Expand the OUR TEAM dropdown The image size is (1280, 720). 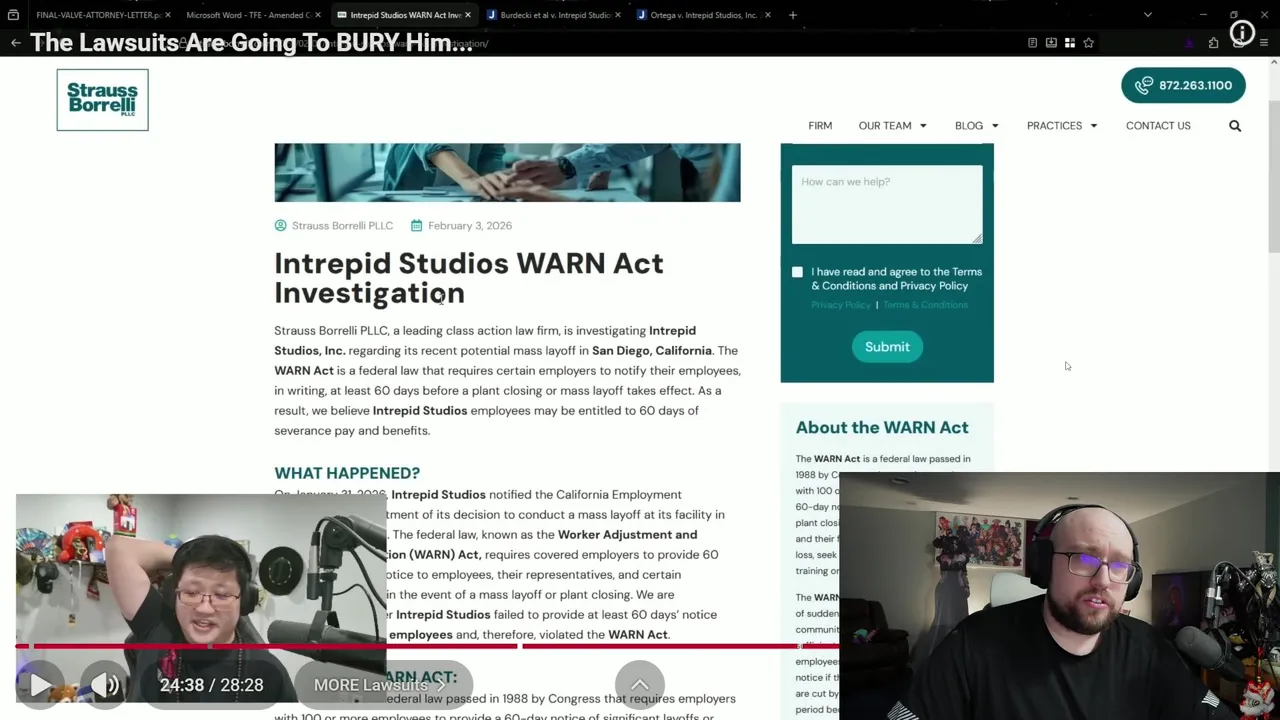point(892,126)
